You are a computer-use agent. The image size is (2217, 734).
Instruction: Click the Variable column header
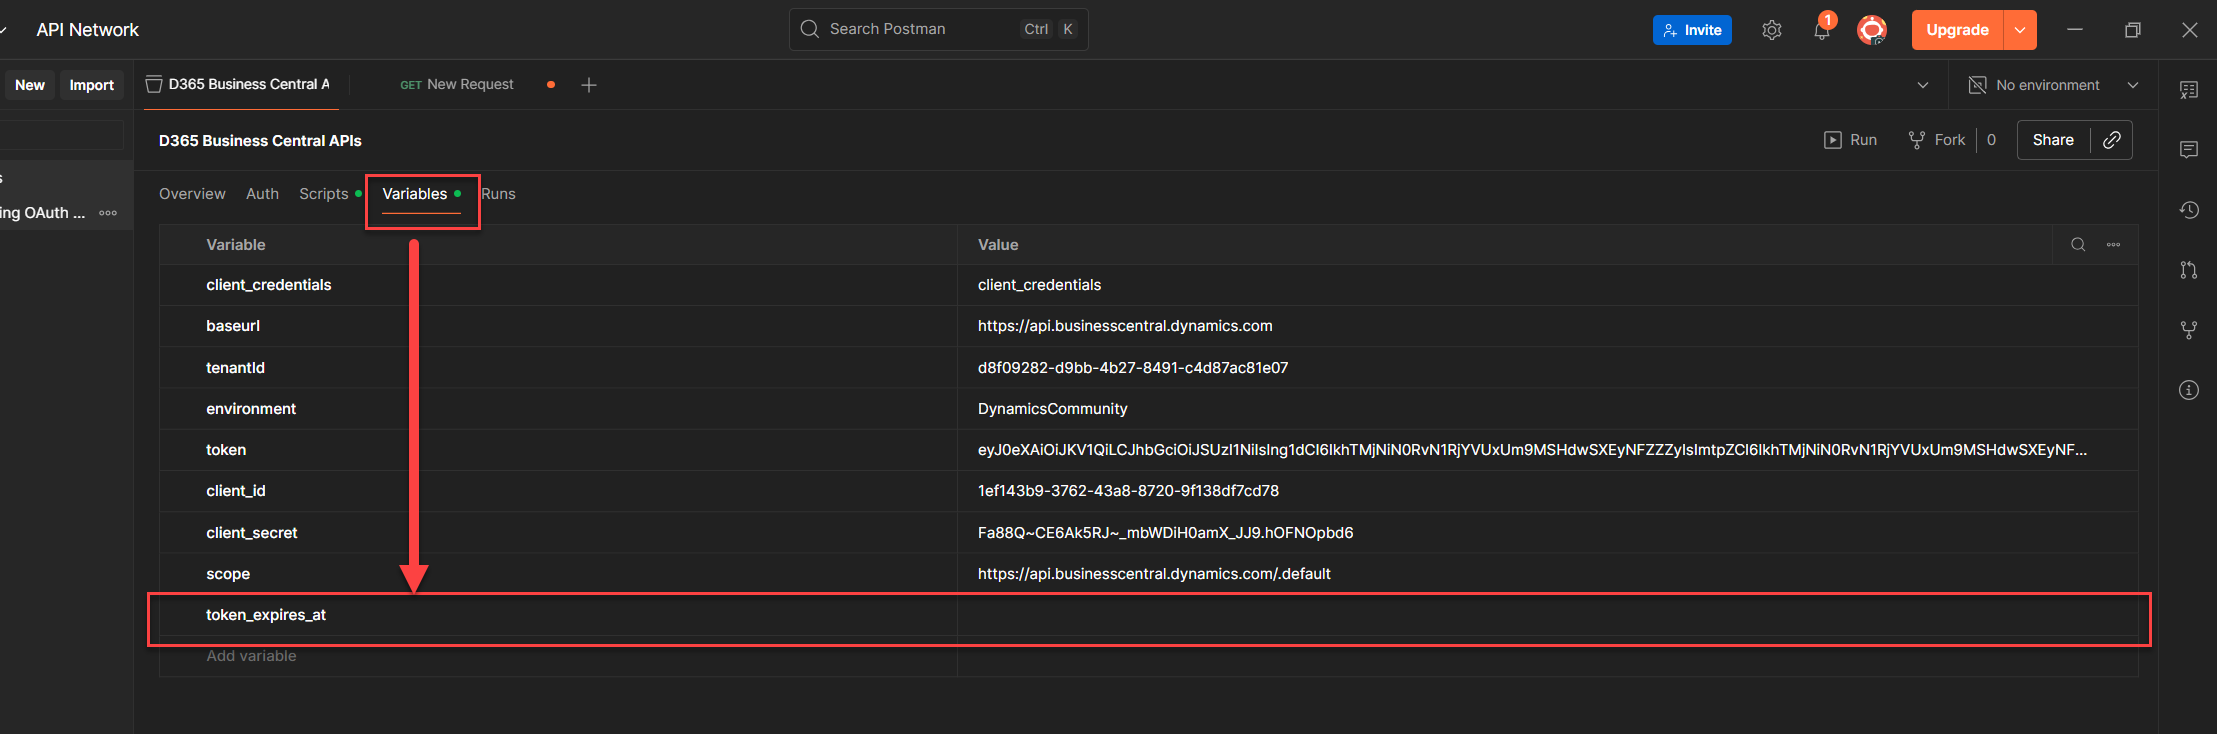click(236, 245)
